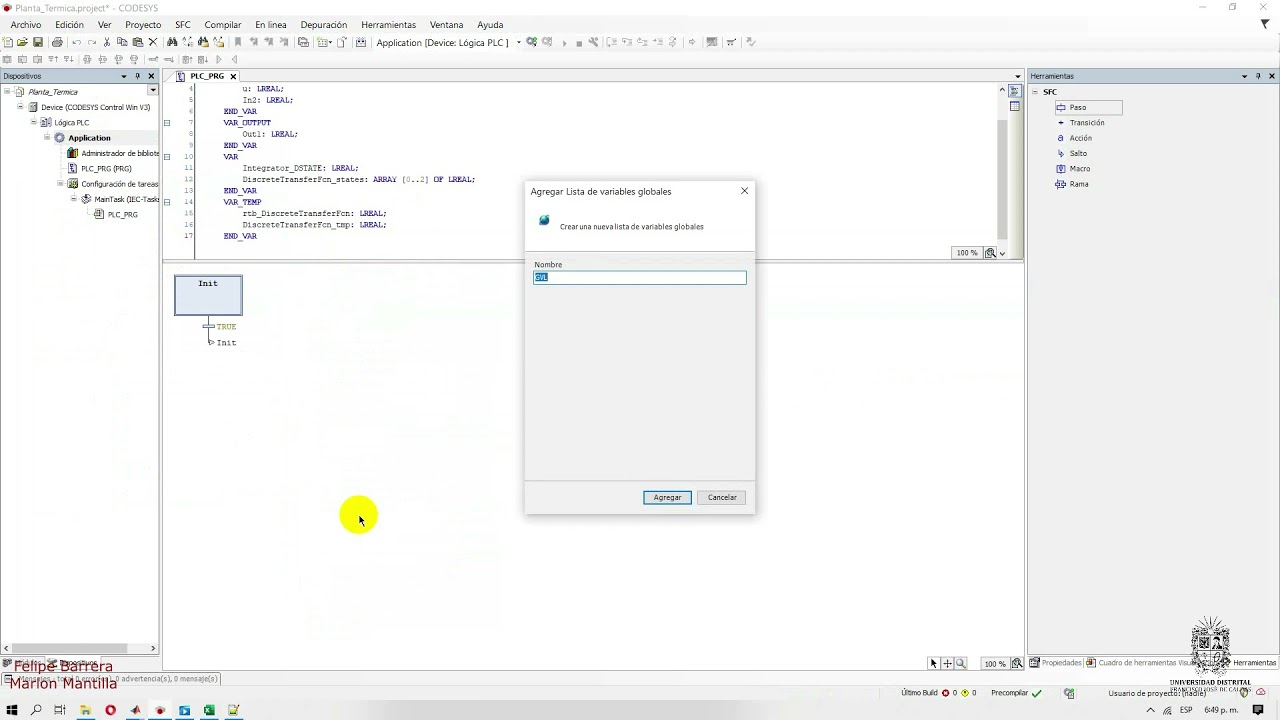Click the magnifier zoom tool below editor
Image resolution: width=1280 pixels, height=720 pixels.
(x=961, y=663)
